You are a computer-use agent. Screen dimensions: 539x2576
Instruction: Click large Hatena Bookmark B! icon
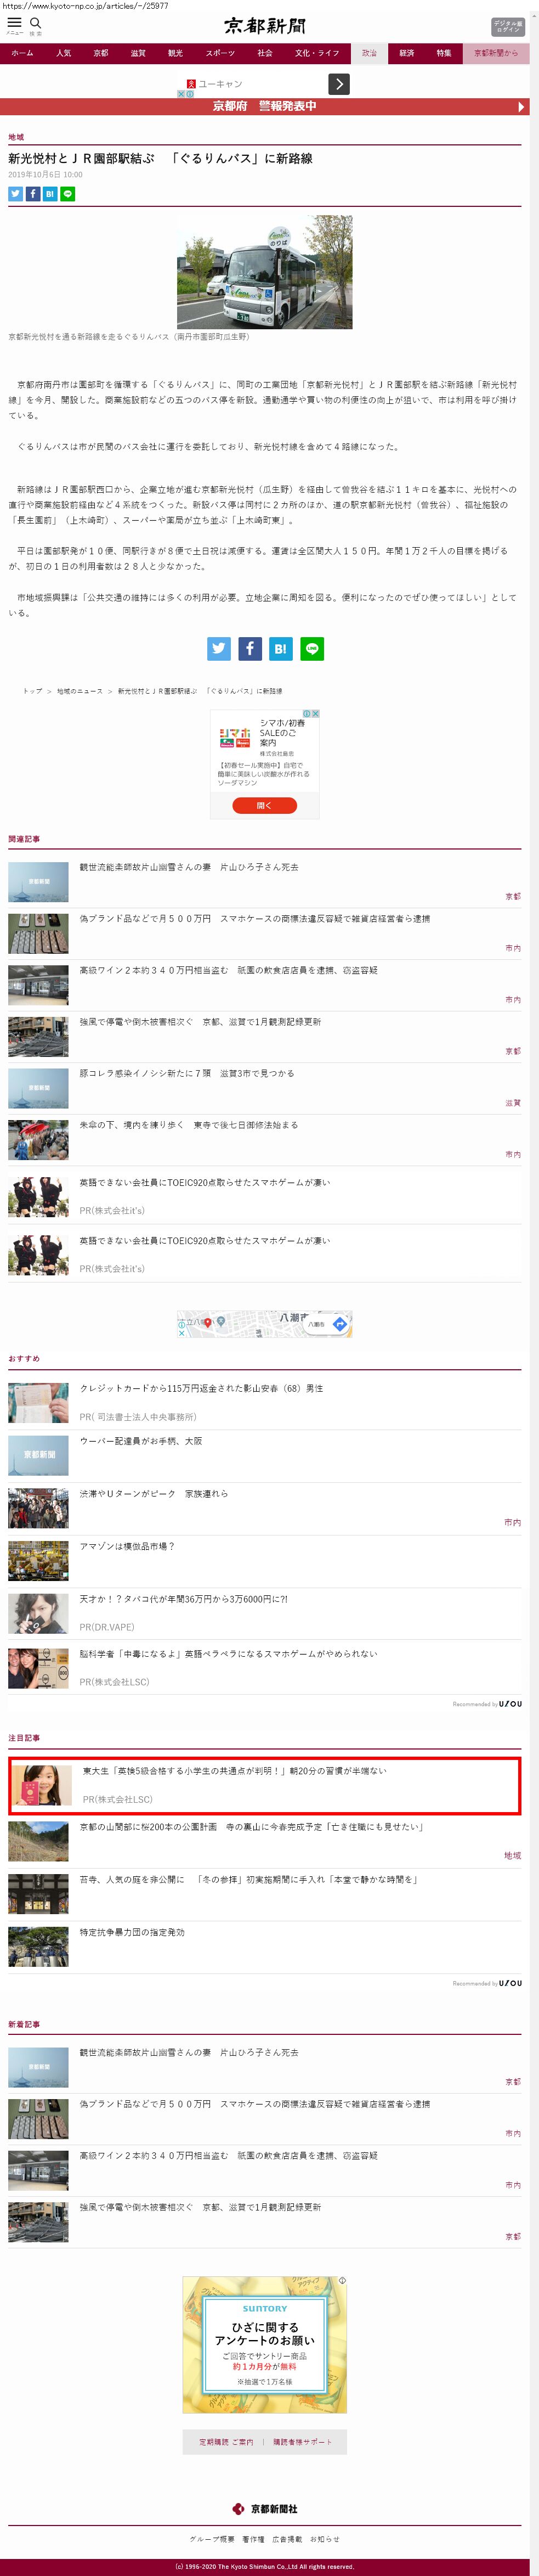280,649
